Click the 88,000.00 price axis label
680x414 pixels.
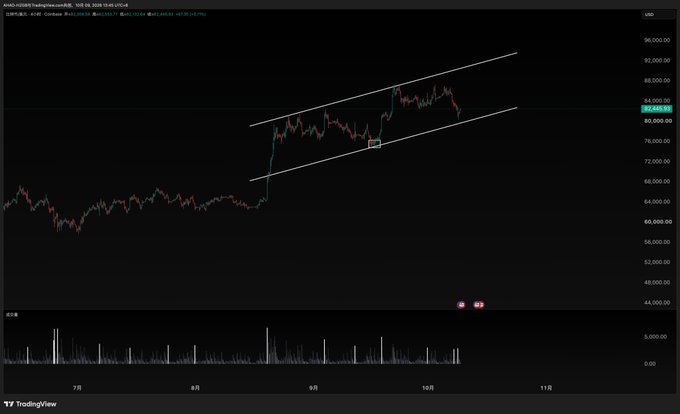pyautogui.click(x=657, y=81)
